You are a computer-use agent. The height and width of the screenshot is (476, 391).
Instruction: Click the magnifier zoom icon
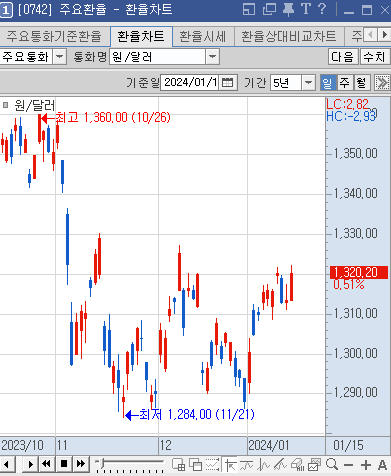pos(332,464)
